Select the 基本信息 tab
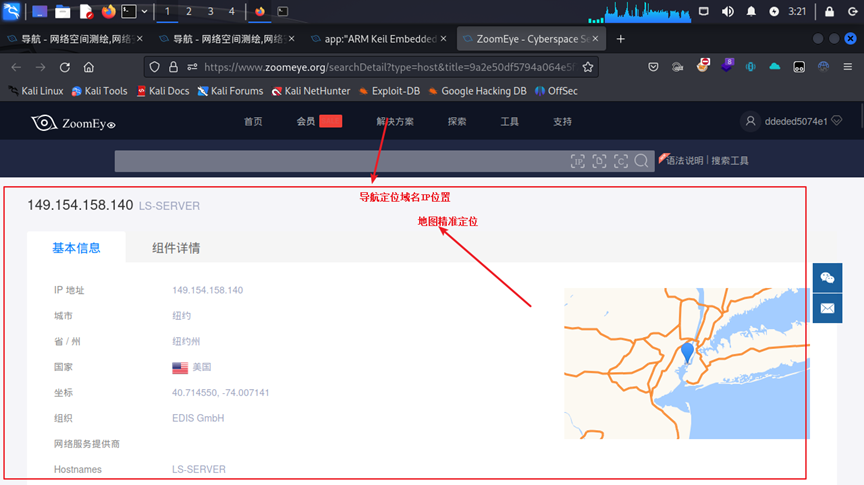This screenshot has height=485, width=864. (x=76, y=248)
